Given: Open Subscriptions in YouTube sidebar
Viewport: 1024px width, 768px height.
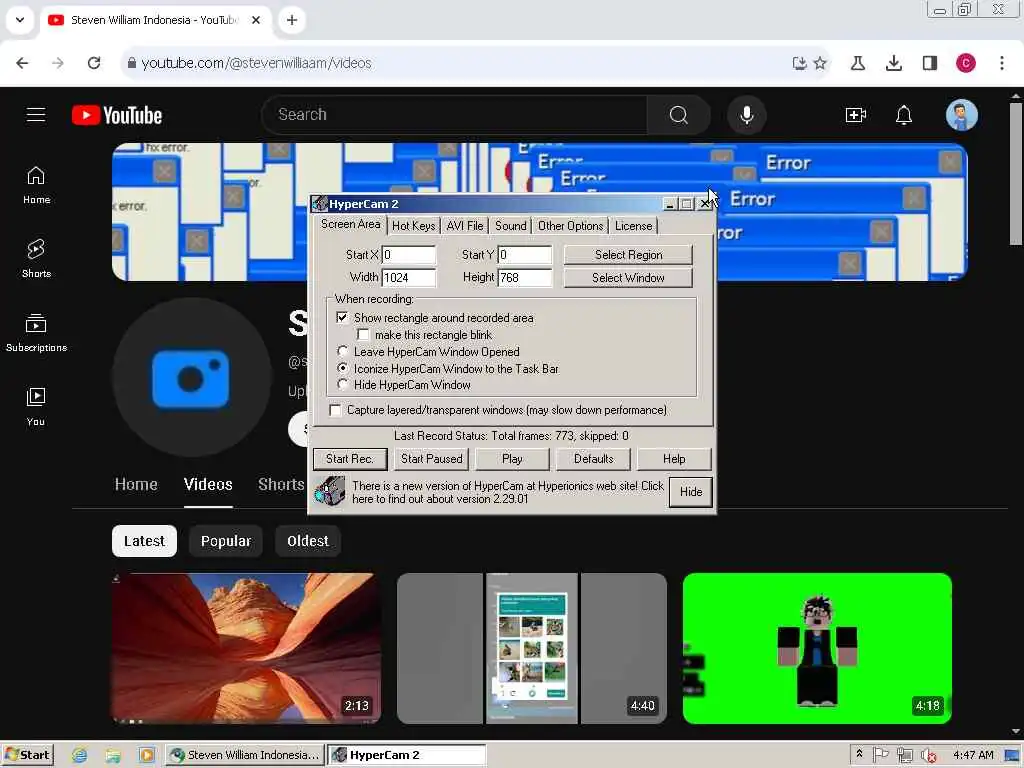Looking at the screenshot, I should [x=36, y=332].
